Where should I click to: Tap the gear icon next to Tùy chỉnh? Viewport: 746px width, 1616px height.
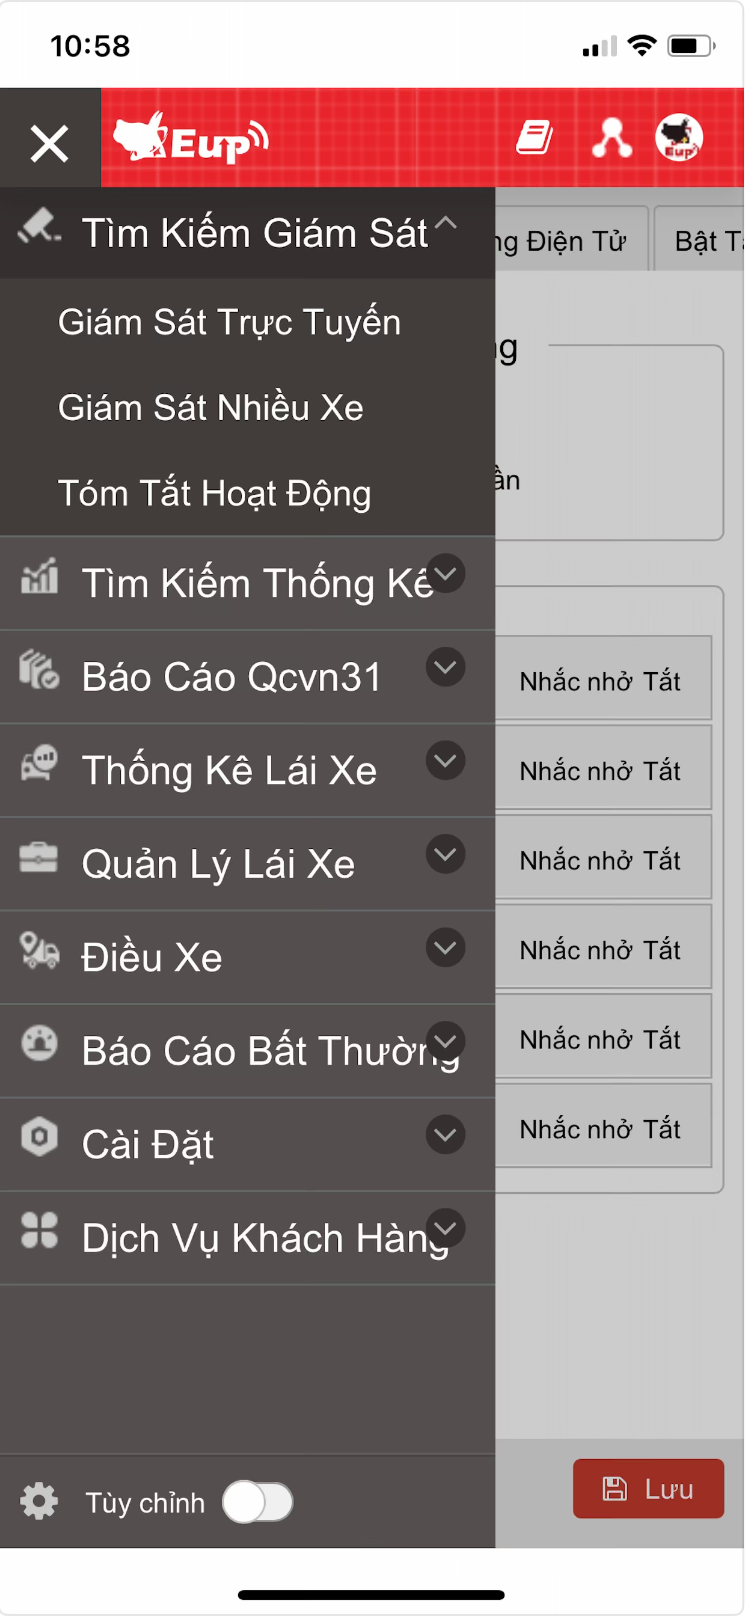(x=39, y=1501)
